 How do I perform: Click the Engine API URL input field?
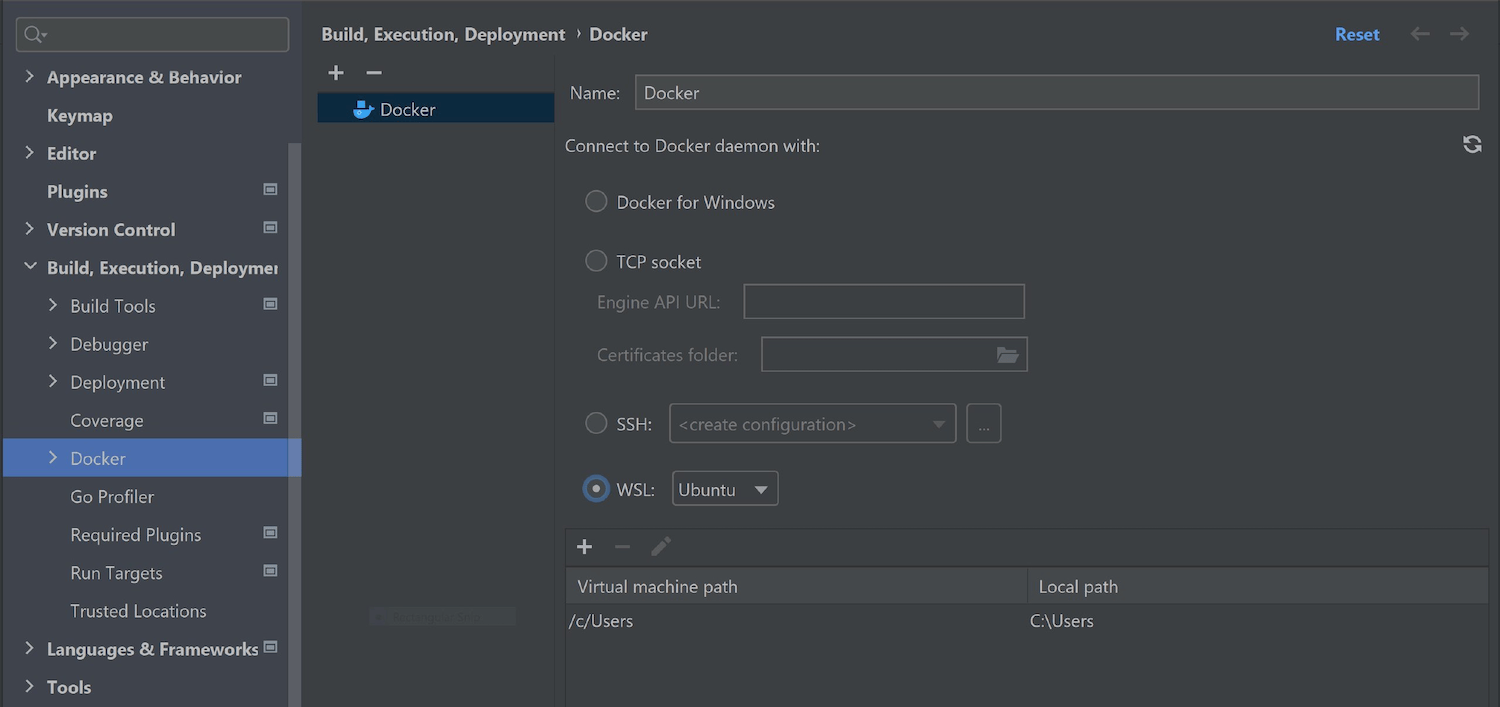(x=884, y=301)
